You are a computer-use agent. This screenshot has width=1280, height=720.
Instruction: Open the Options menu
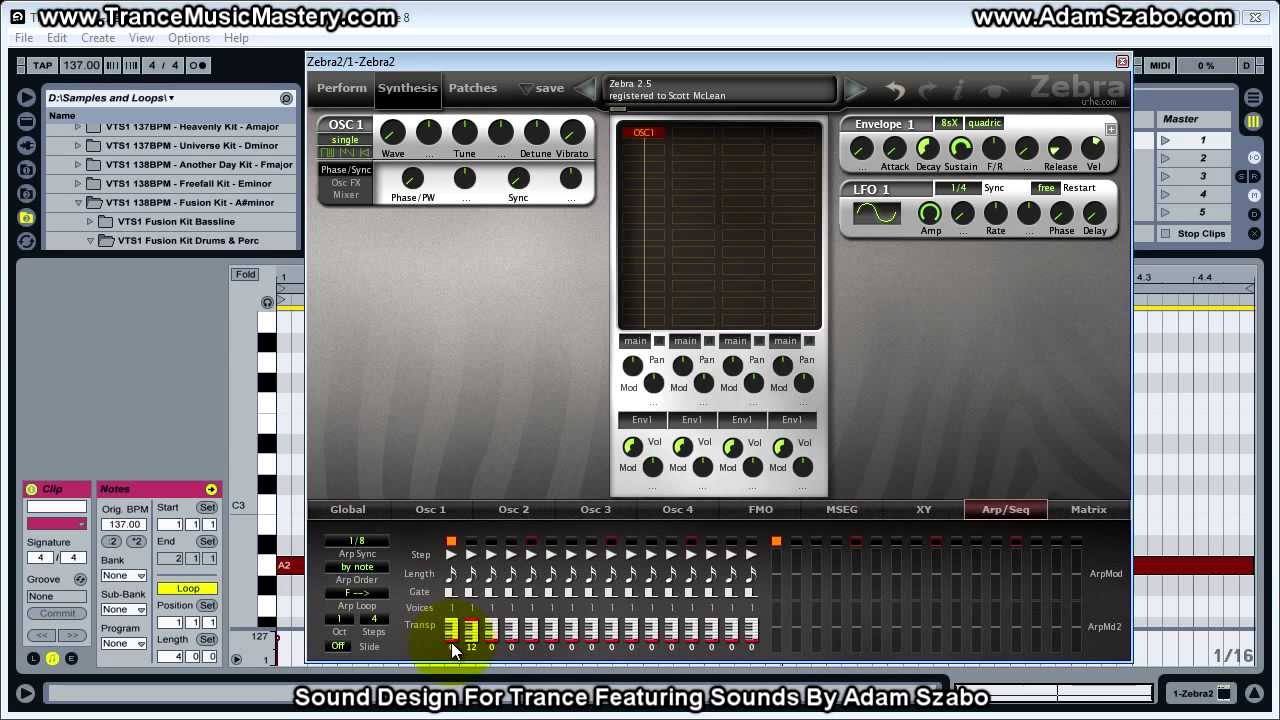tap(189, 38)
